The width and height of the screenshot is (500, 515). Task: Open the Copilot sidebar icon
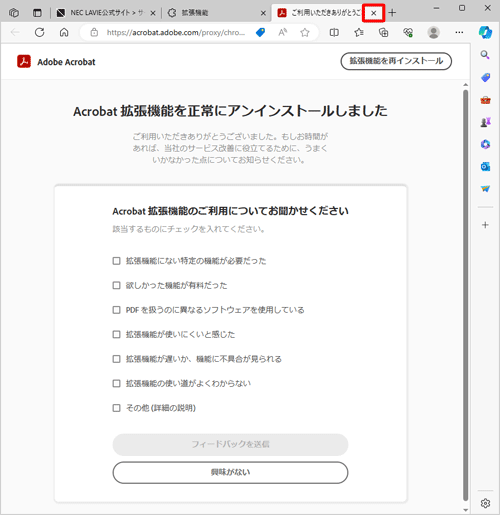pos(485,32)
